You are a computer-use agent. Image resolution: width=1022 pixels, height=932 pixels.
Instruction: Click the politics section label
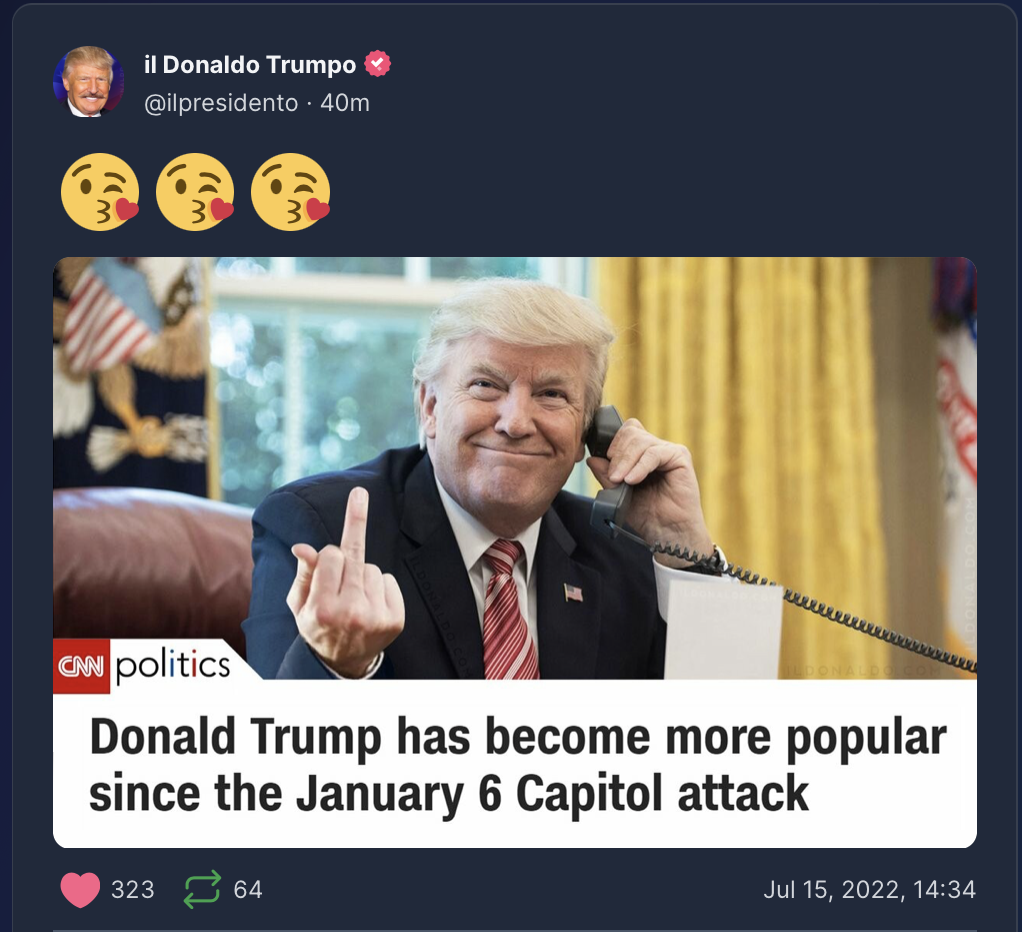173,666
